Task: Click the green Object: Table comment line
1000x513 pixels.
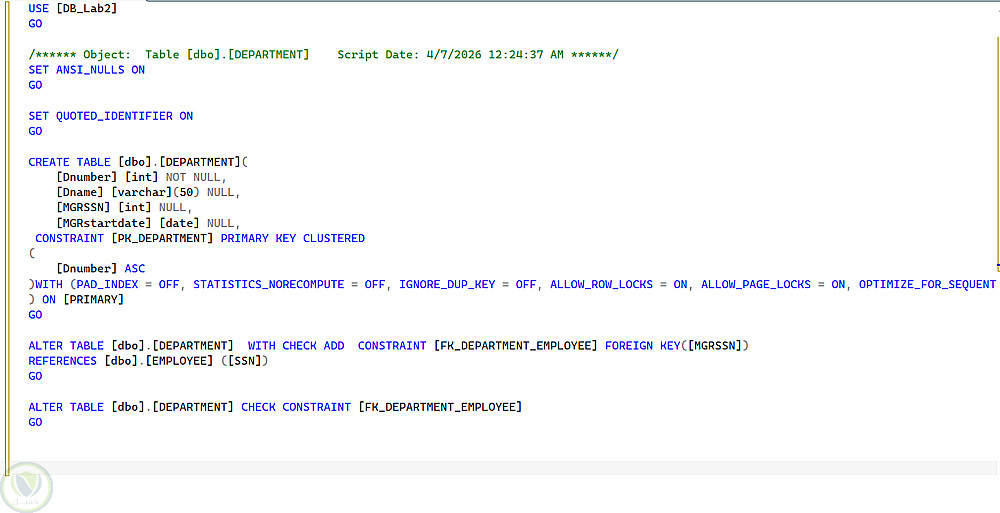Action: click(x=323, y=54)
